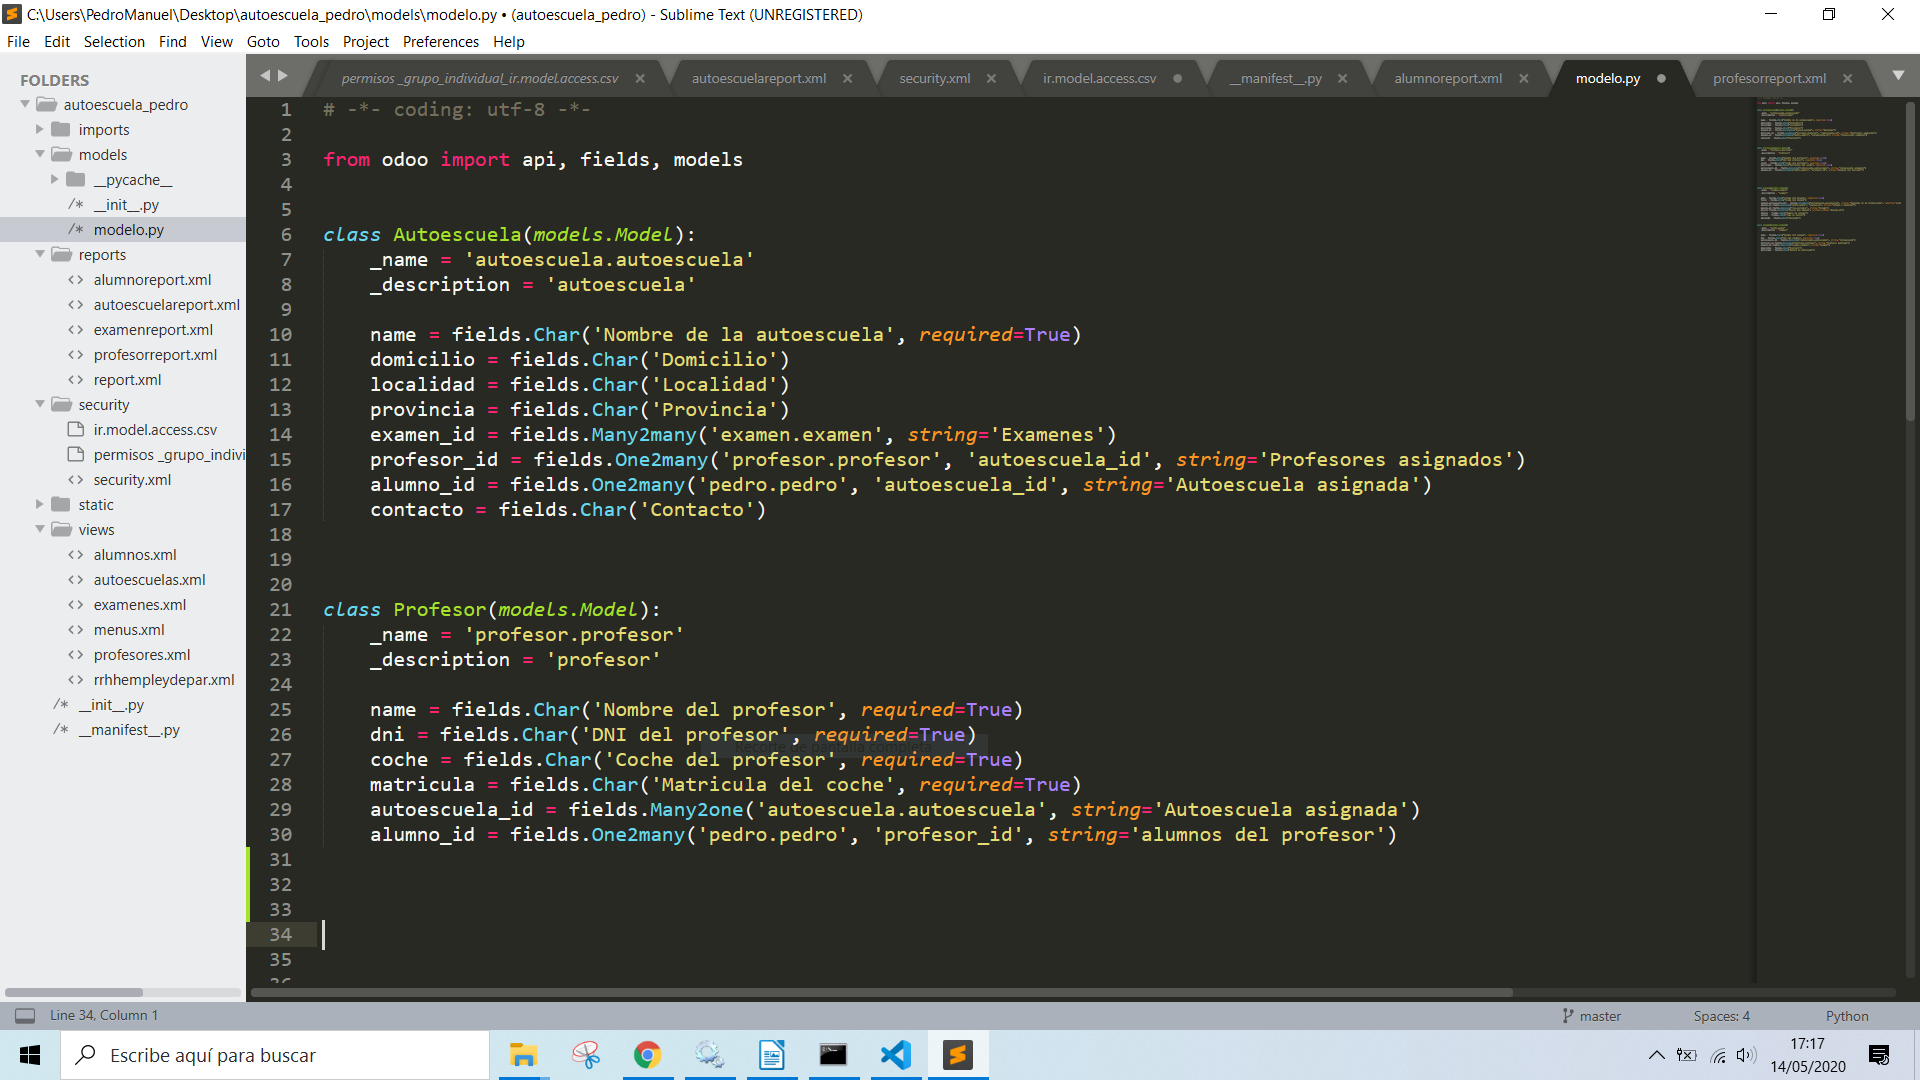Open Visual Studio Code from the taskbar
This screenshot has width=1920, height=1080.
[896, 1055]
